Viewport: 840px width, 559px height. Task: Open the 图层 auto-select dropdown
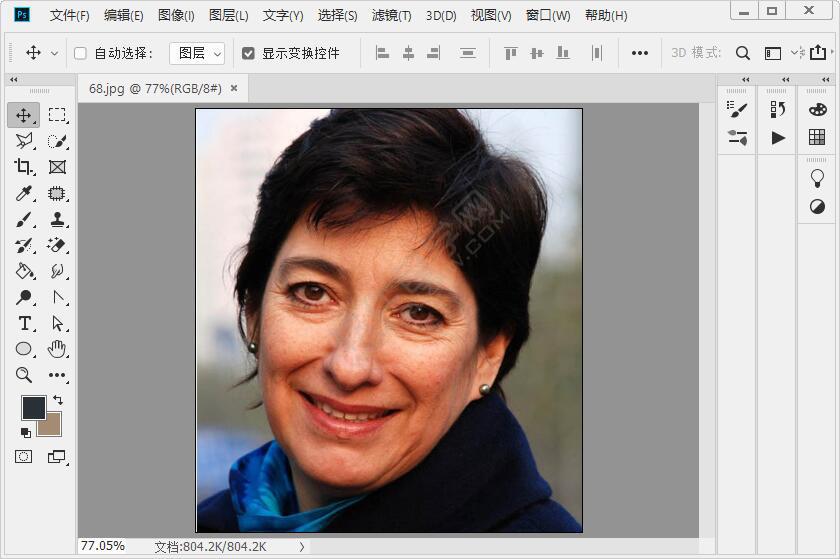[x=197, y=53]
